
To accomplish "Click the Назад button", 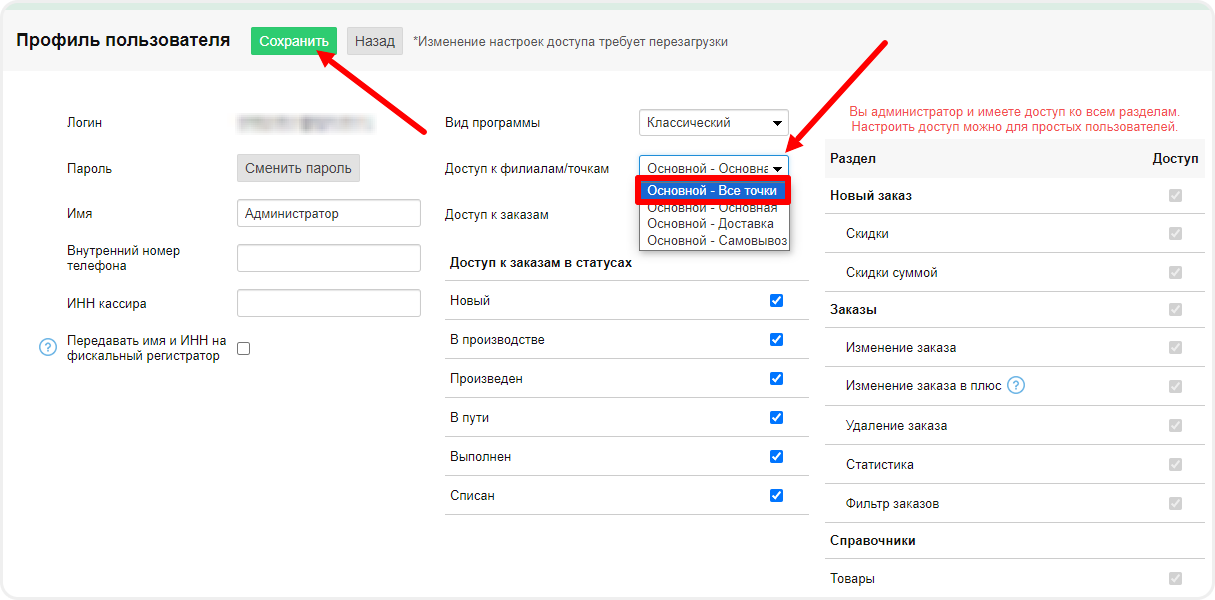I will tap(375, 41).
